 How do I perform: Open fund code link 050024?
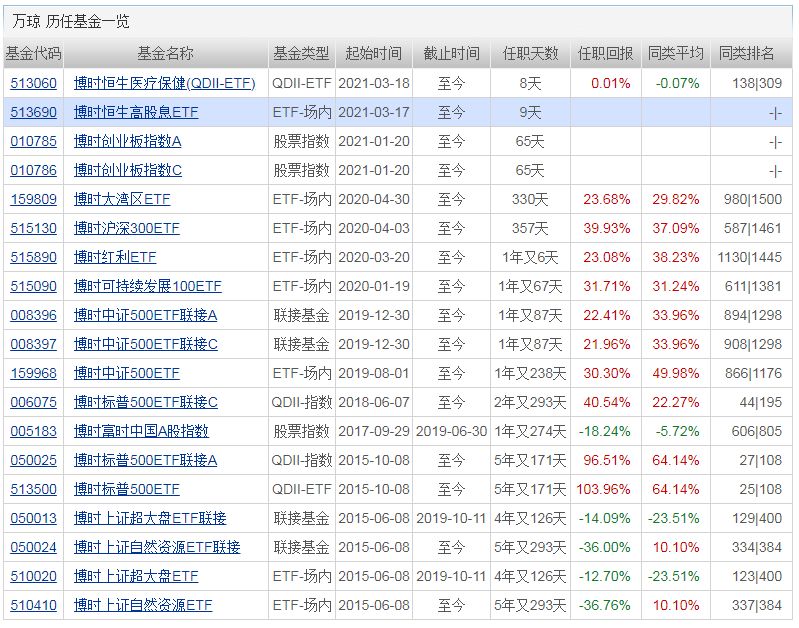33,548
